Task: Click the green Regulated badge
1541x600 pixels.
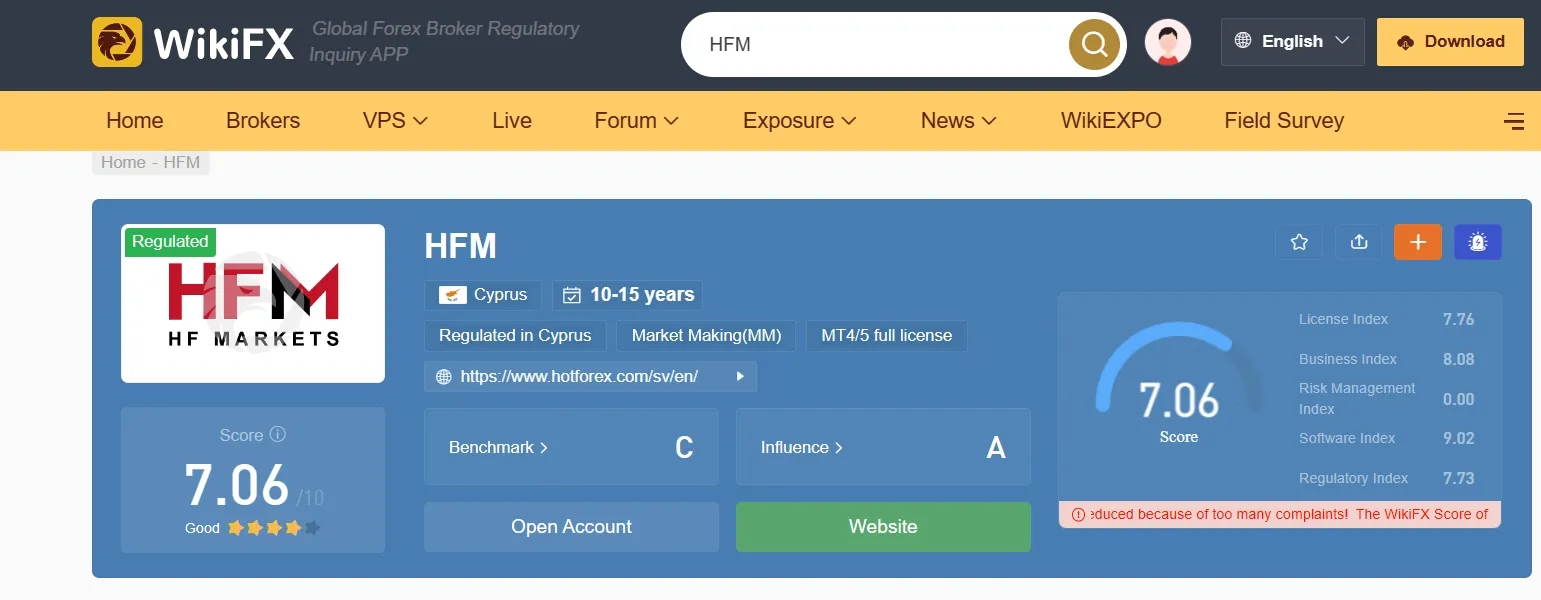Action: [170, 241]
